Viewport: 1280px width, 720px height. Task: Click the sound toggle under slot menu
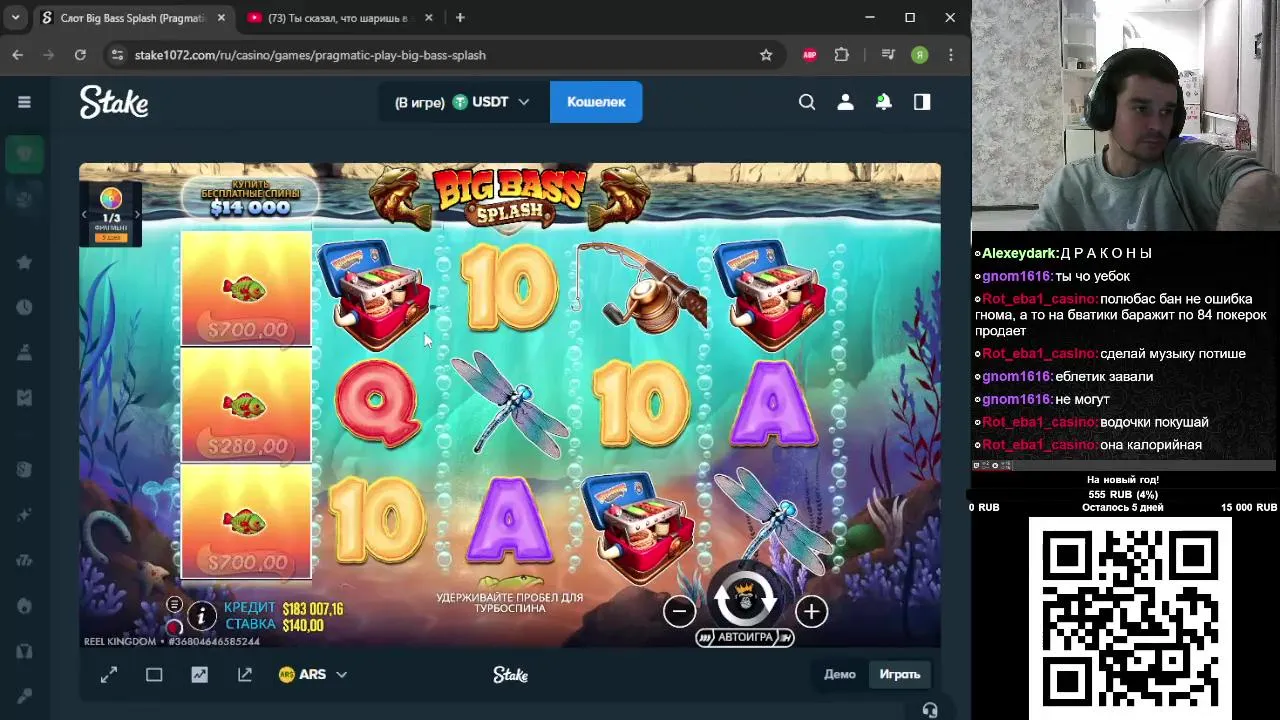174,627
